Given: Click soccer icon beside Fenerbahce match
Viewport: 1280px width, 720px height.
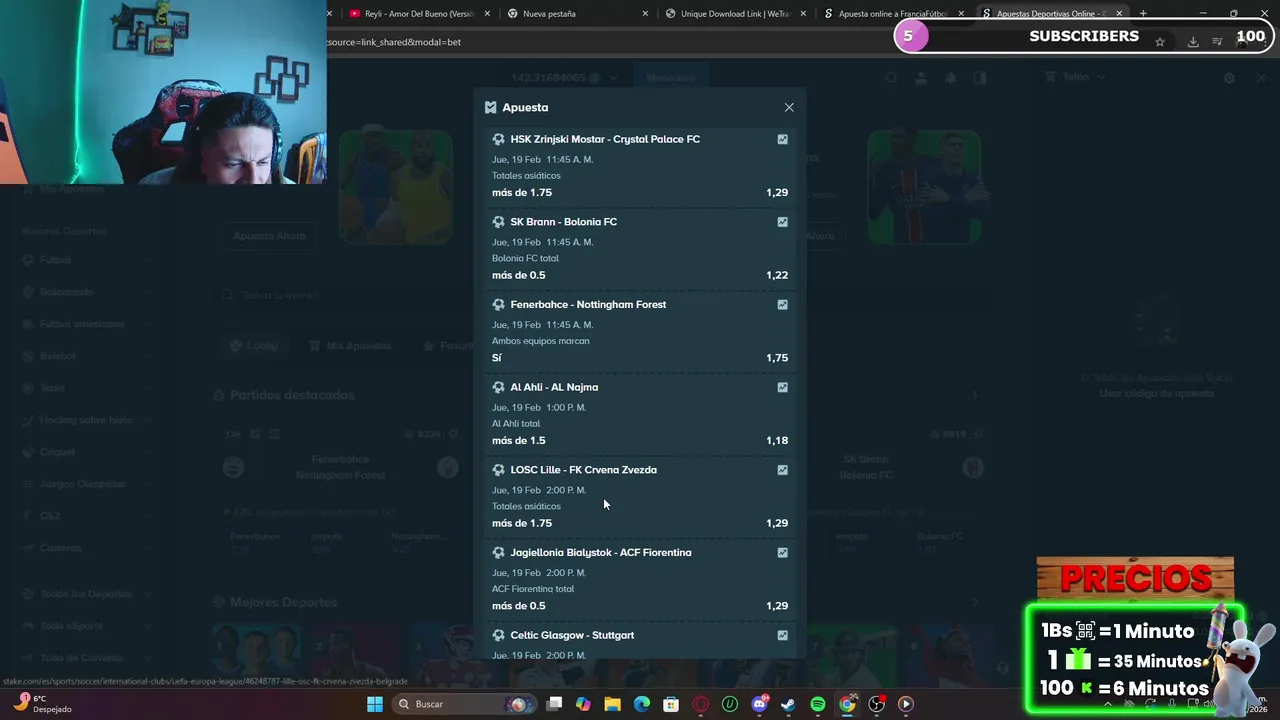Looking at the screenshot, I should tap(498, 304).
